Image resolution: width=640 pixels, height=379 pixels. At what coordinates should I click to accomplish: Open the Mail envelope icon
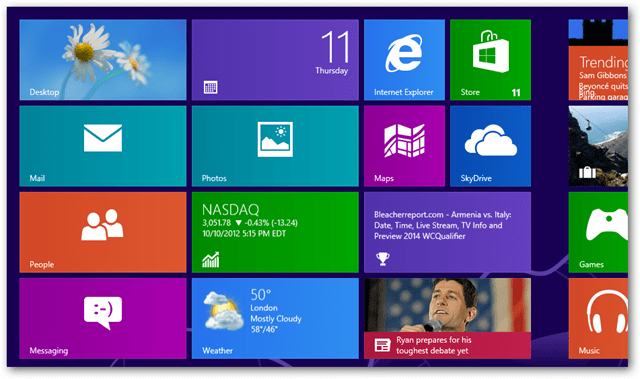point(103,138)
